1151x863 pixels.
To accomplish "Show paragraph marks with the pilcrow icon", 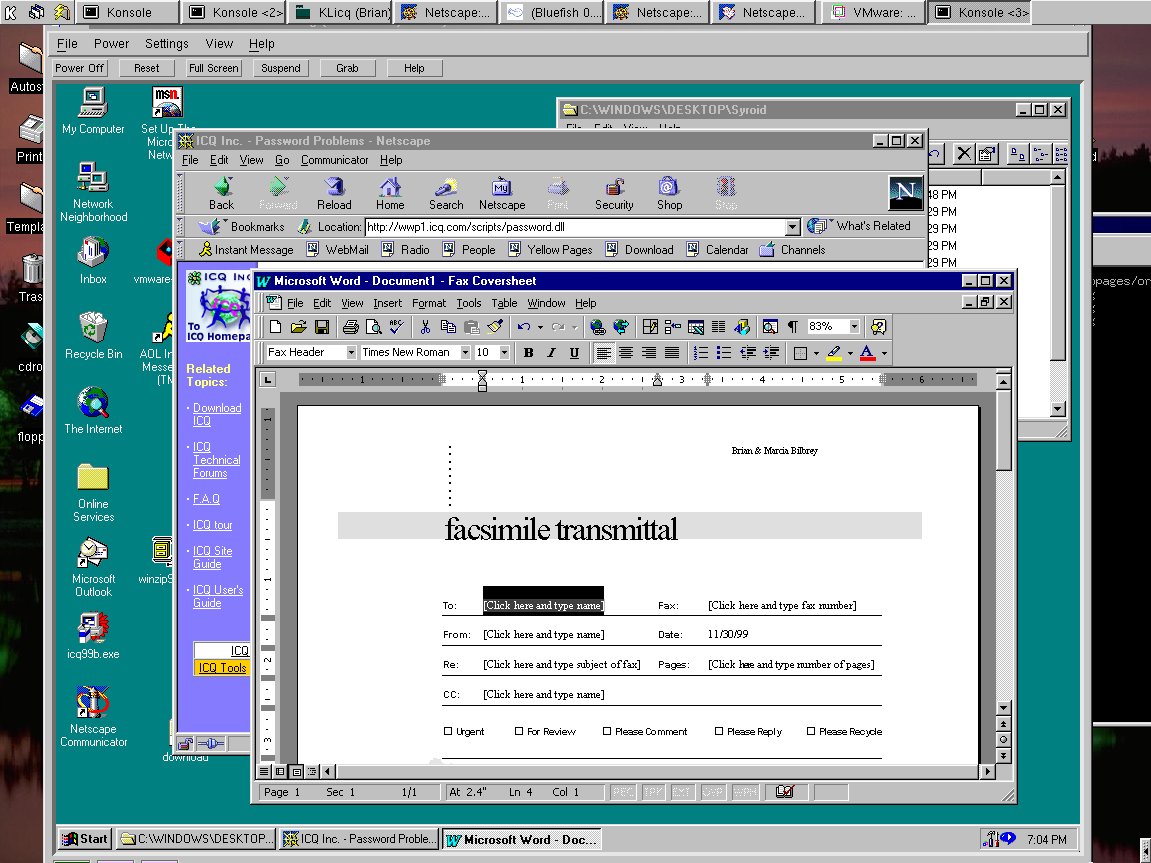I will (793, 327).
